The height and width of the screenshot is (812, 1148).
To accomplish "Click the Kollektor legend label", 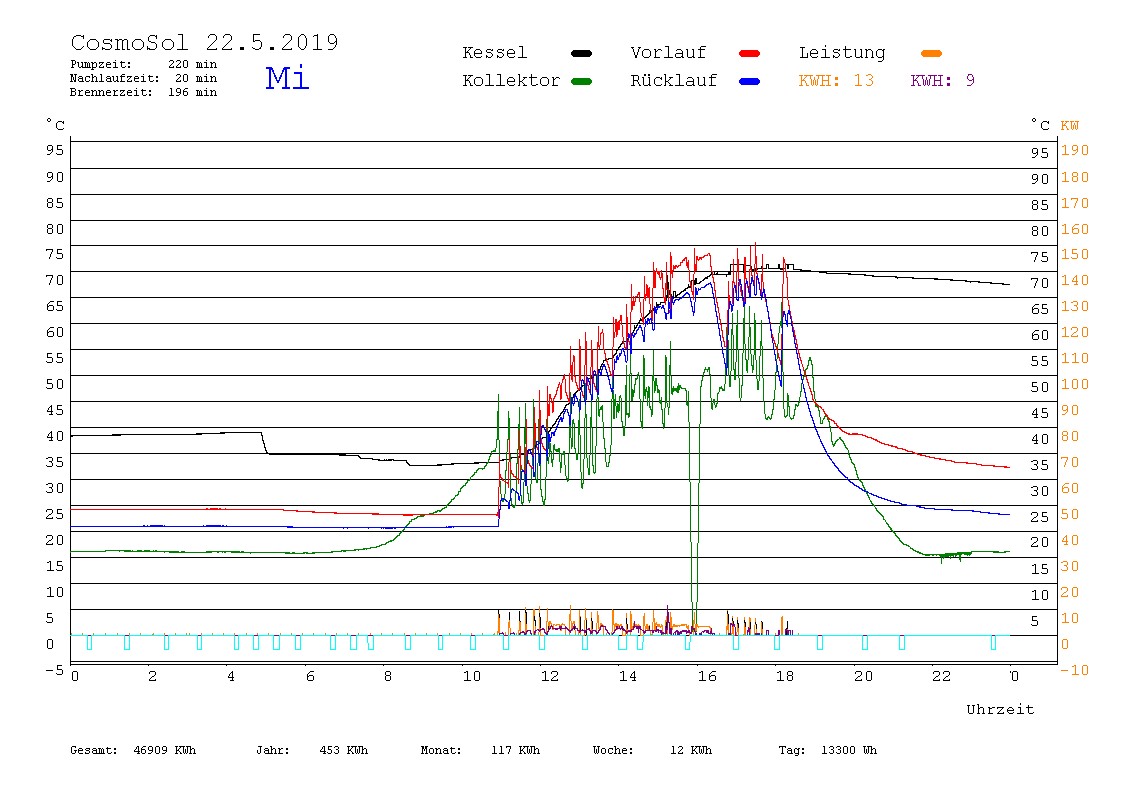I will (511, 81).
